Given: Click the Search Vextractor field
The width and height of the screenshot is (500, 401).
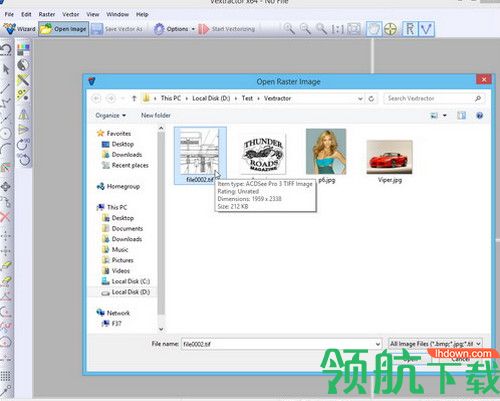Looking at the screenshot, I should click(434, 98).
